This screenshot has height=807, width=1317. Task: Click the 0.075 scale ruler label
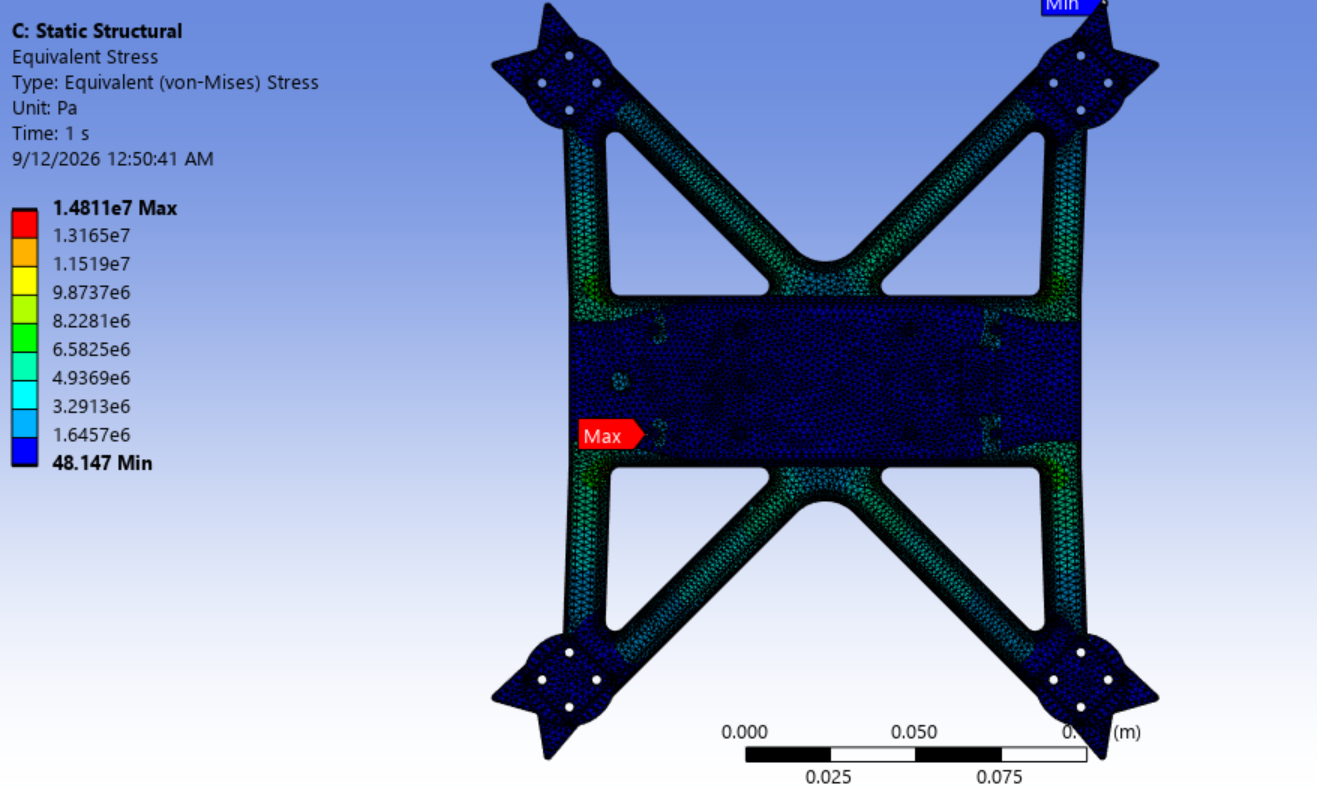pos(999,777)
